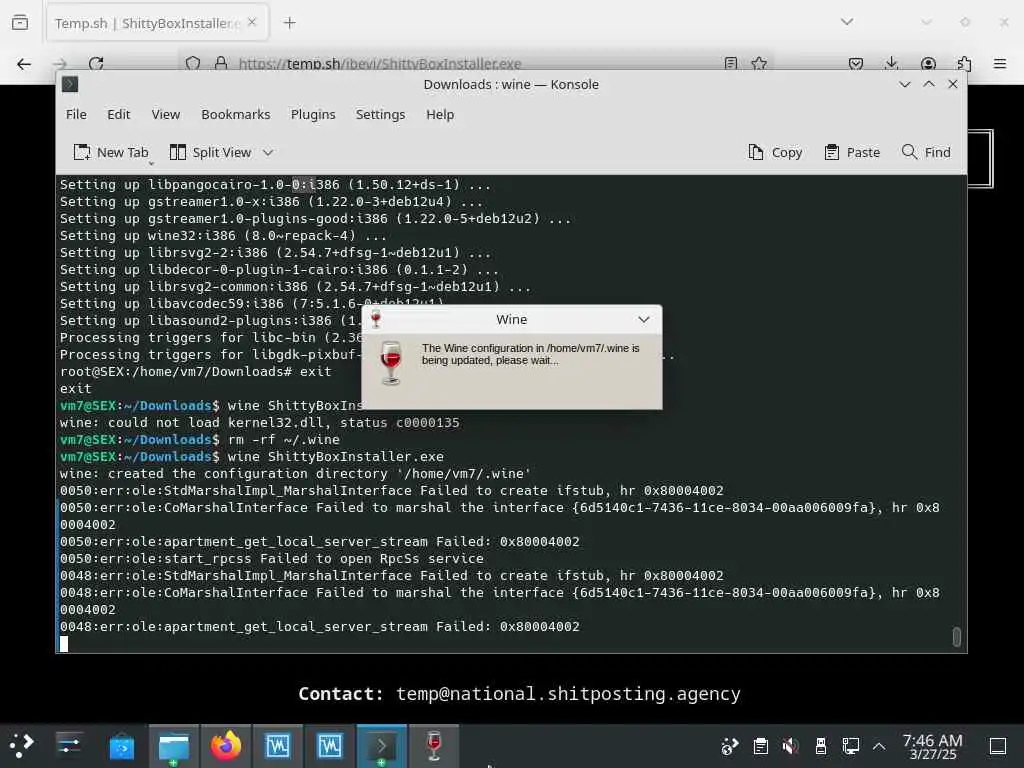
Task: Open the File menu in Konsole
Action: tap(76, 114)
